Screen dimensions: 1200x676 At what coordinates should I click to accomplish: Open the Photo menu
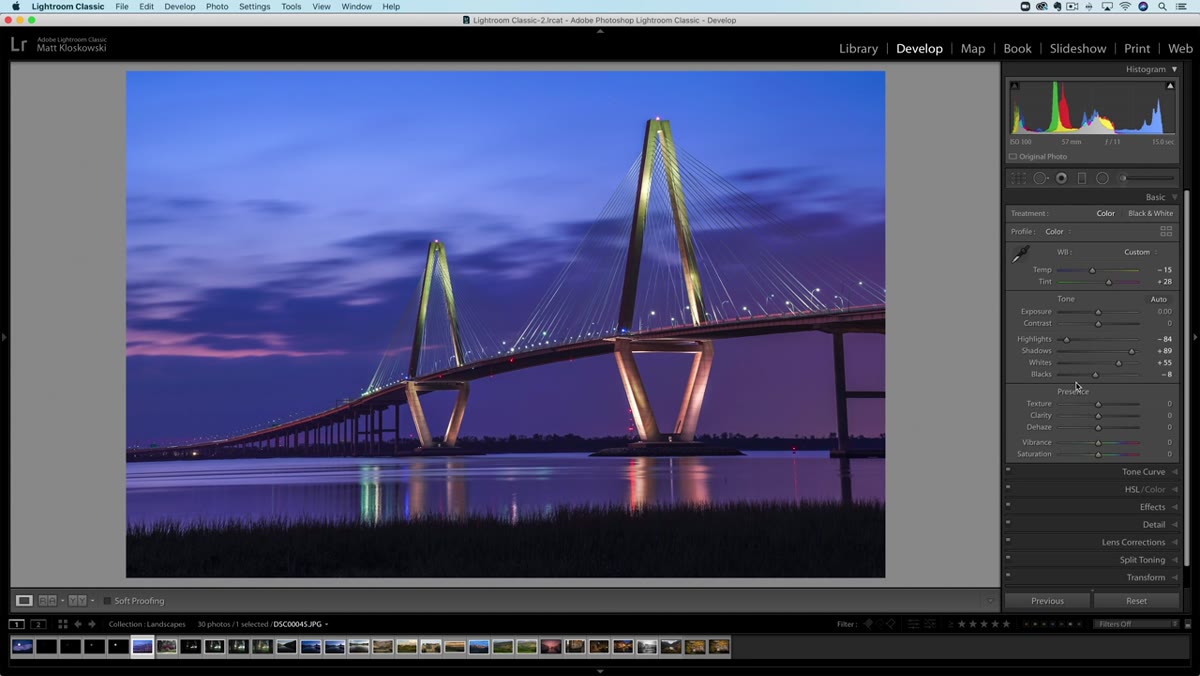pos(217,6)
